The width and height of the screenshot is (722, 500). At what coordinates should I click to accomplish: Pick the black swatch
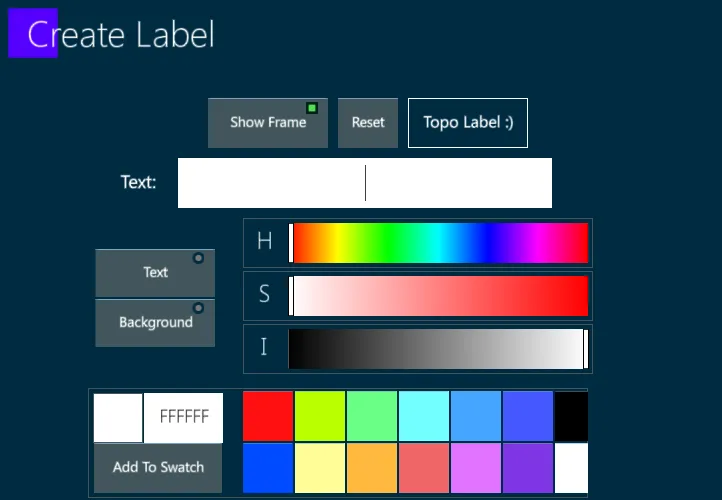571,416
